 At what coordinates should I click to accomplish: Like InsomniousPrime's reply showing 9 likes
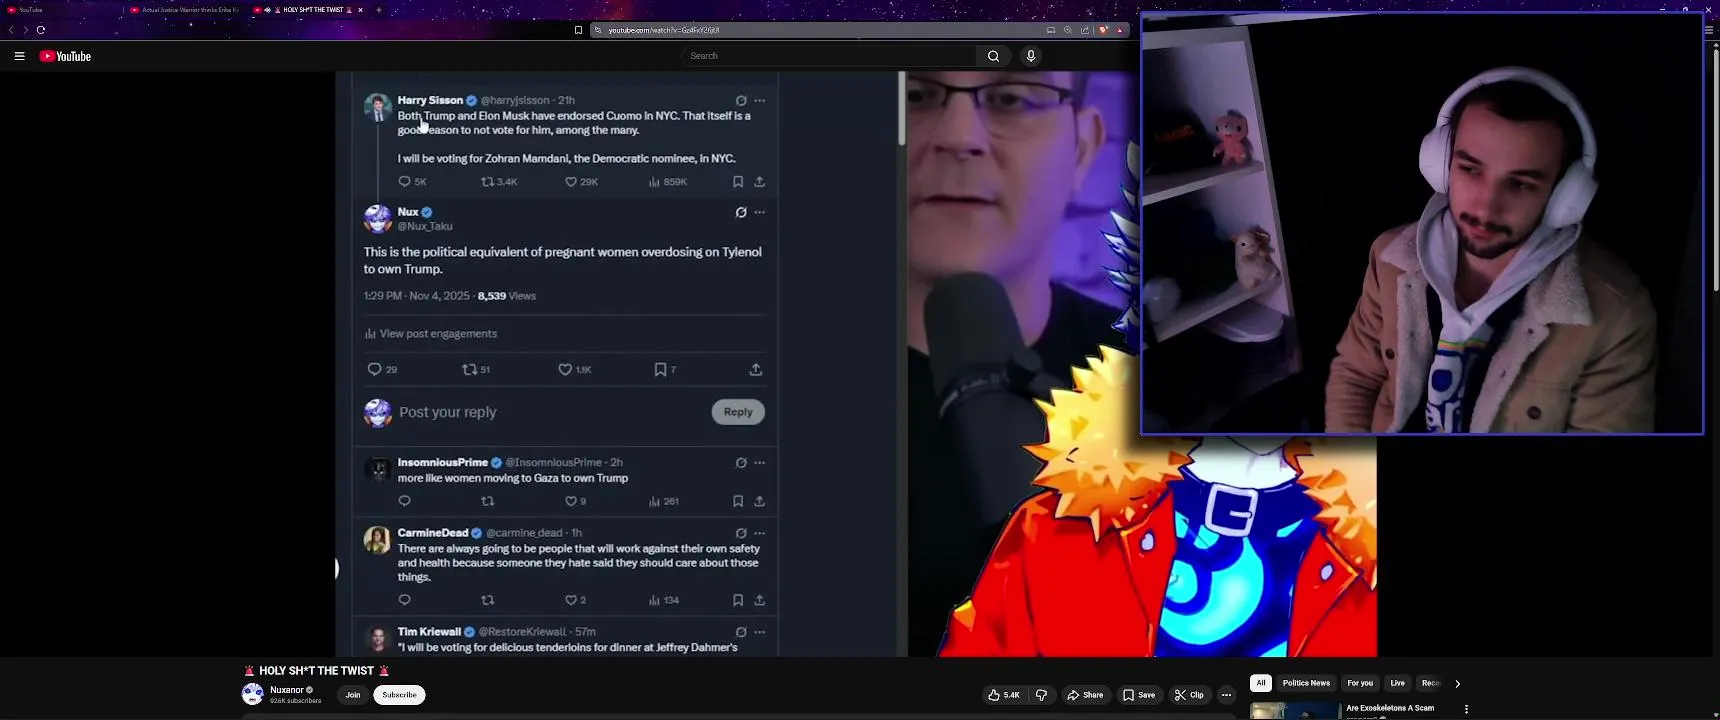pos(570,501)
